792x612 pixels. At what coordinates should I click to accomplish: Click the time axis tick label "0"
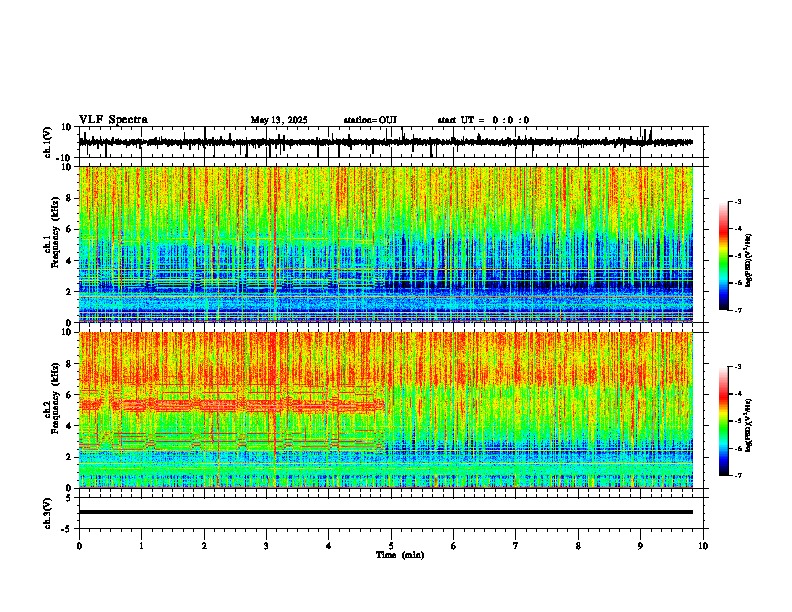coord(79,546)
